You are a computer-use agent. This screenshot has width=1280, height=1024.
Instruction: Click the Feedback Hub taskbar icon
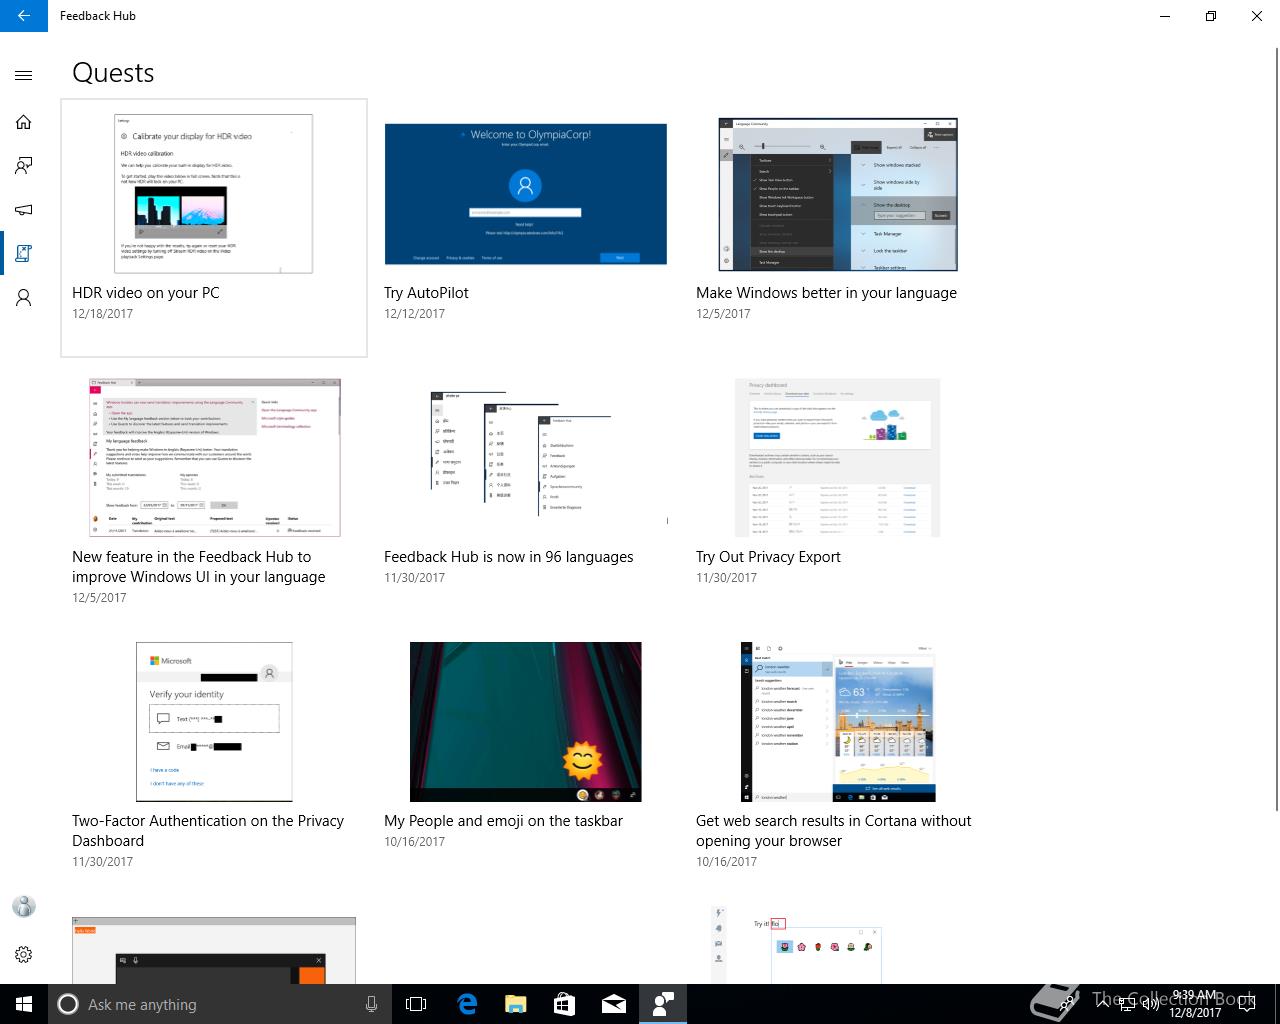click(x=663, y=1004)
